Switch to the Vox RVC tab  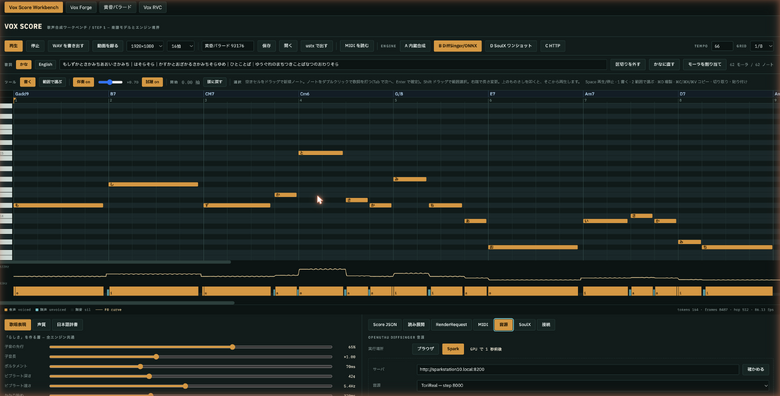coord(153,7)
